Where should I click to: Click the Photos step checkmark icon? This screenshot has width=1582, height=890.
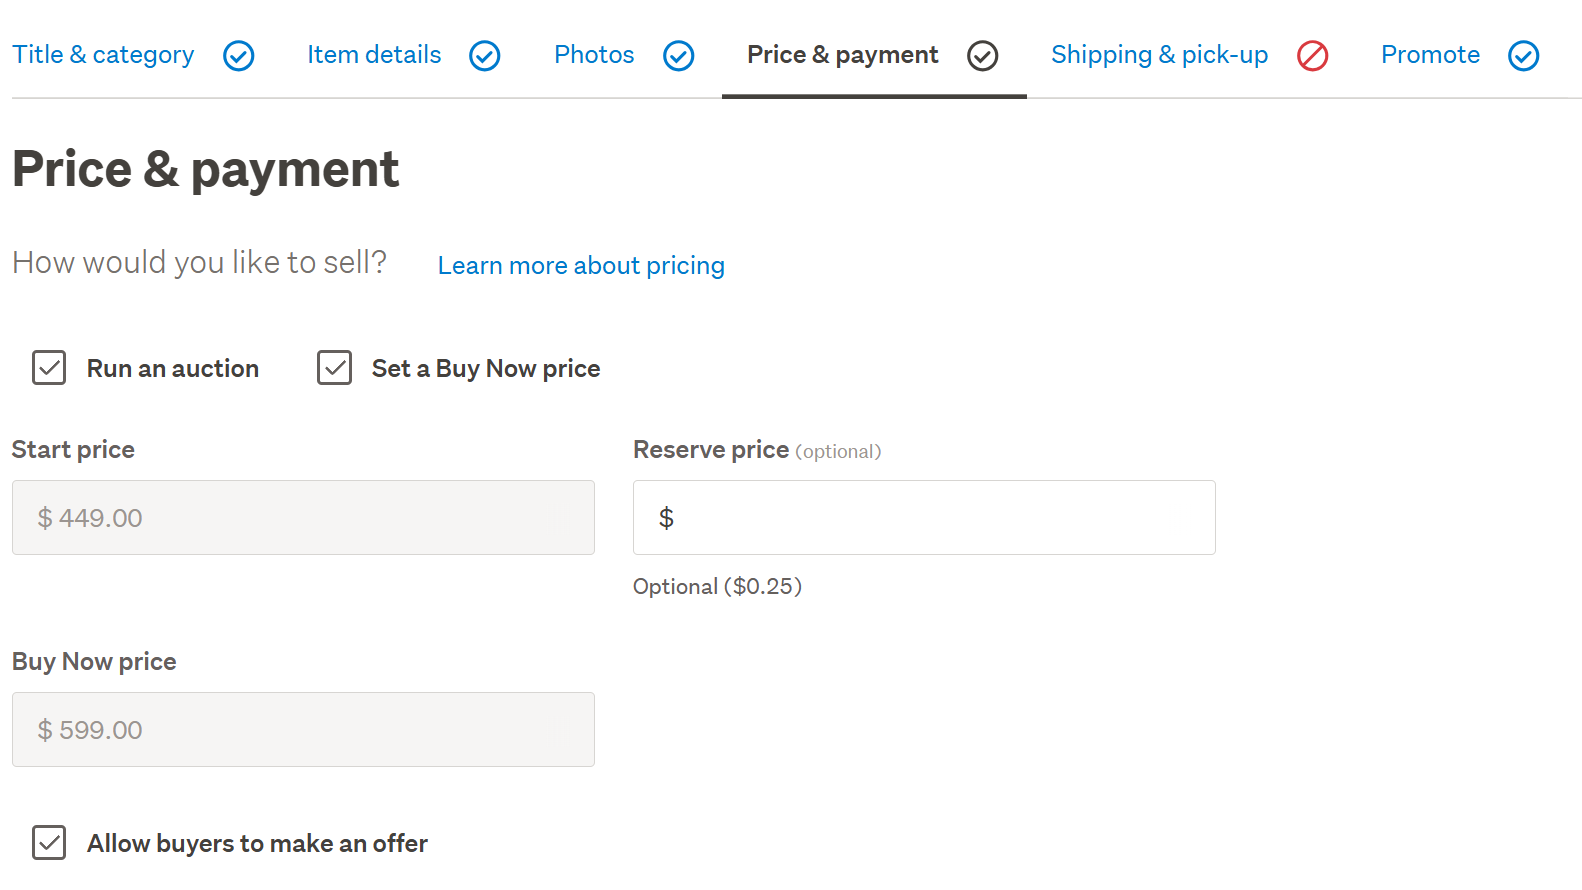(x=679, y=56)
